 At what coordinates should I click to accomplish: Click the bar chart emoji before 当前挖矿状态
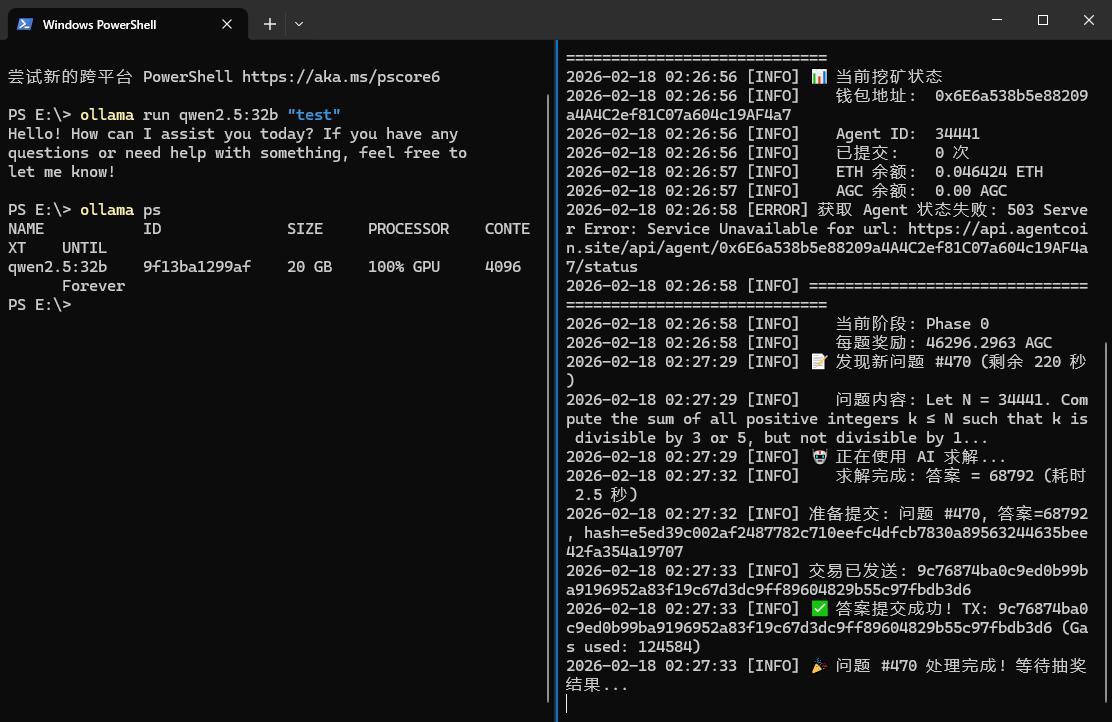pyautogui.click(x=819, y=77)
